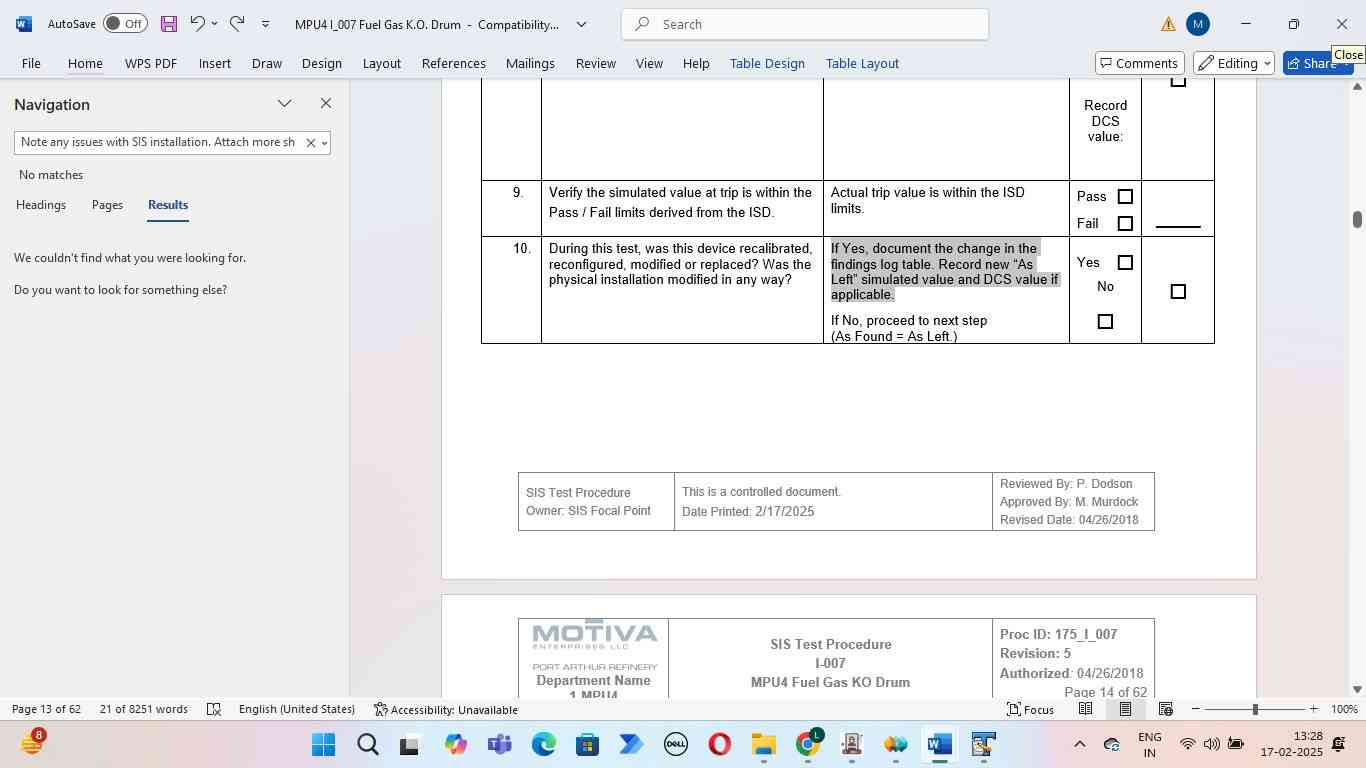
Task: Open the Navigation pane options chevron
Action: (285, 103)
